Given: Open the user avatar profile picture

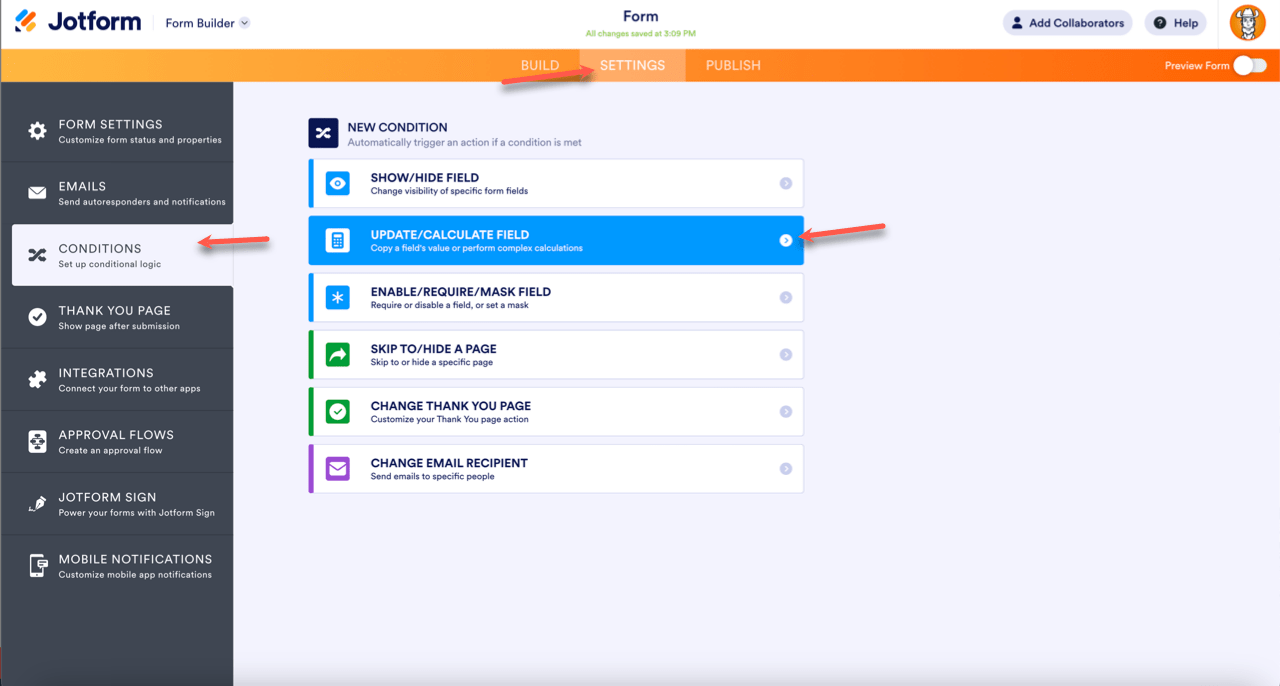Looking at the screenshot, I should coord(1247,23).
